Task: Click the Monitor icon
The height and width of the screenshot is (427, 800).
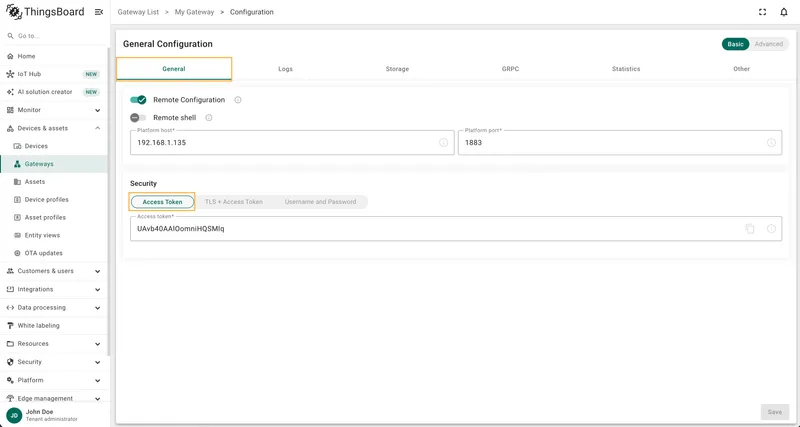Action: pyautogui.click(x=10, y=110)
